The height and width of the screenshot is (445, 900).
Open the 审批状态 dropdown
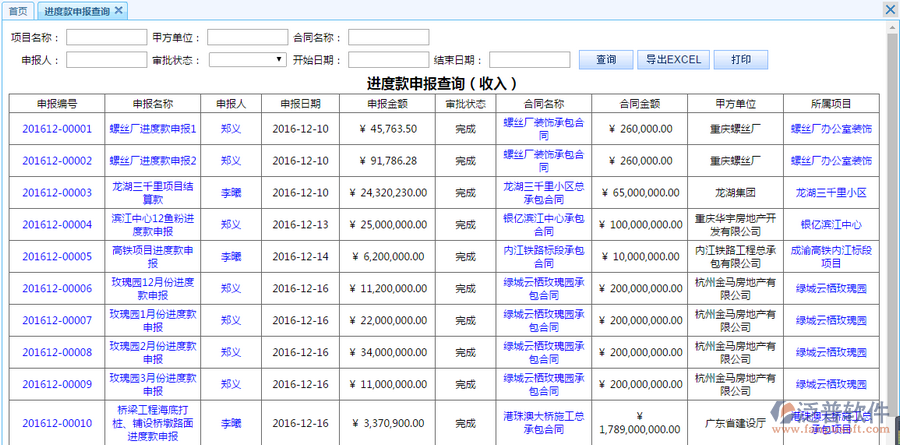pos(248,60)
